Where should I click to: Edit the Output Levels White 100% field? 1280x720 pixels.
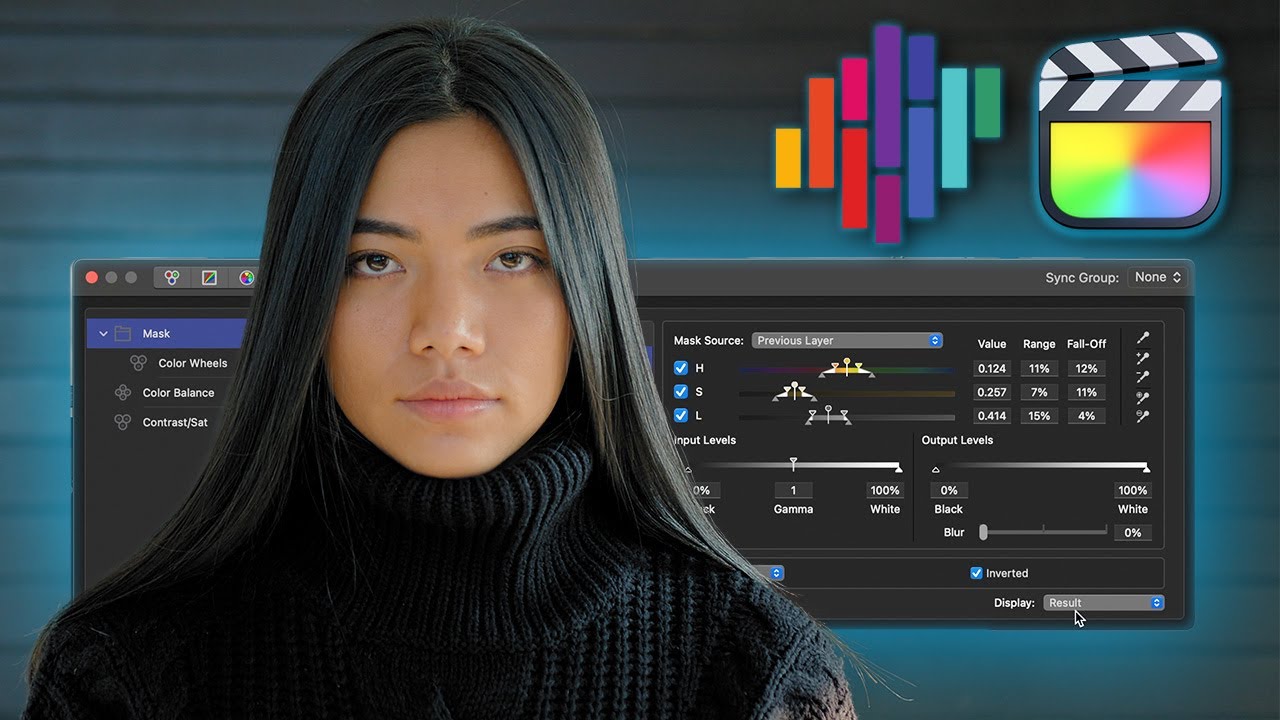point(1132,490)
